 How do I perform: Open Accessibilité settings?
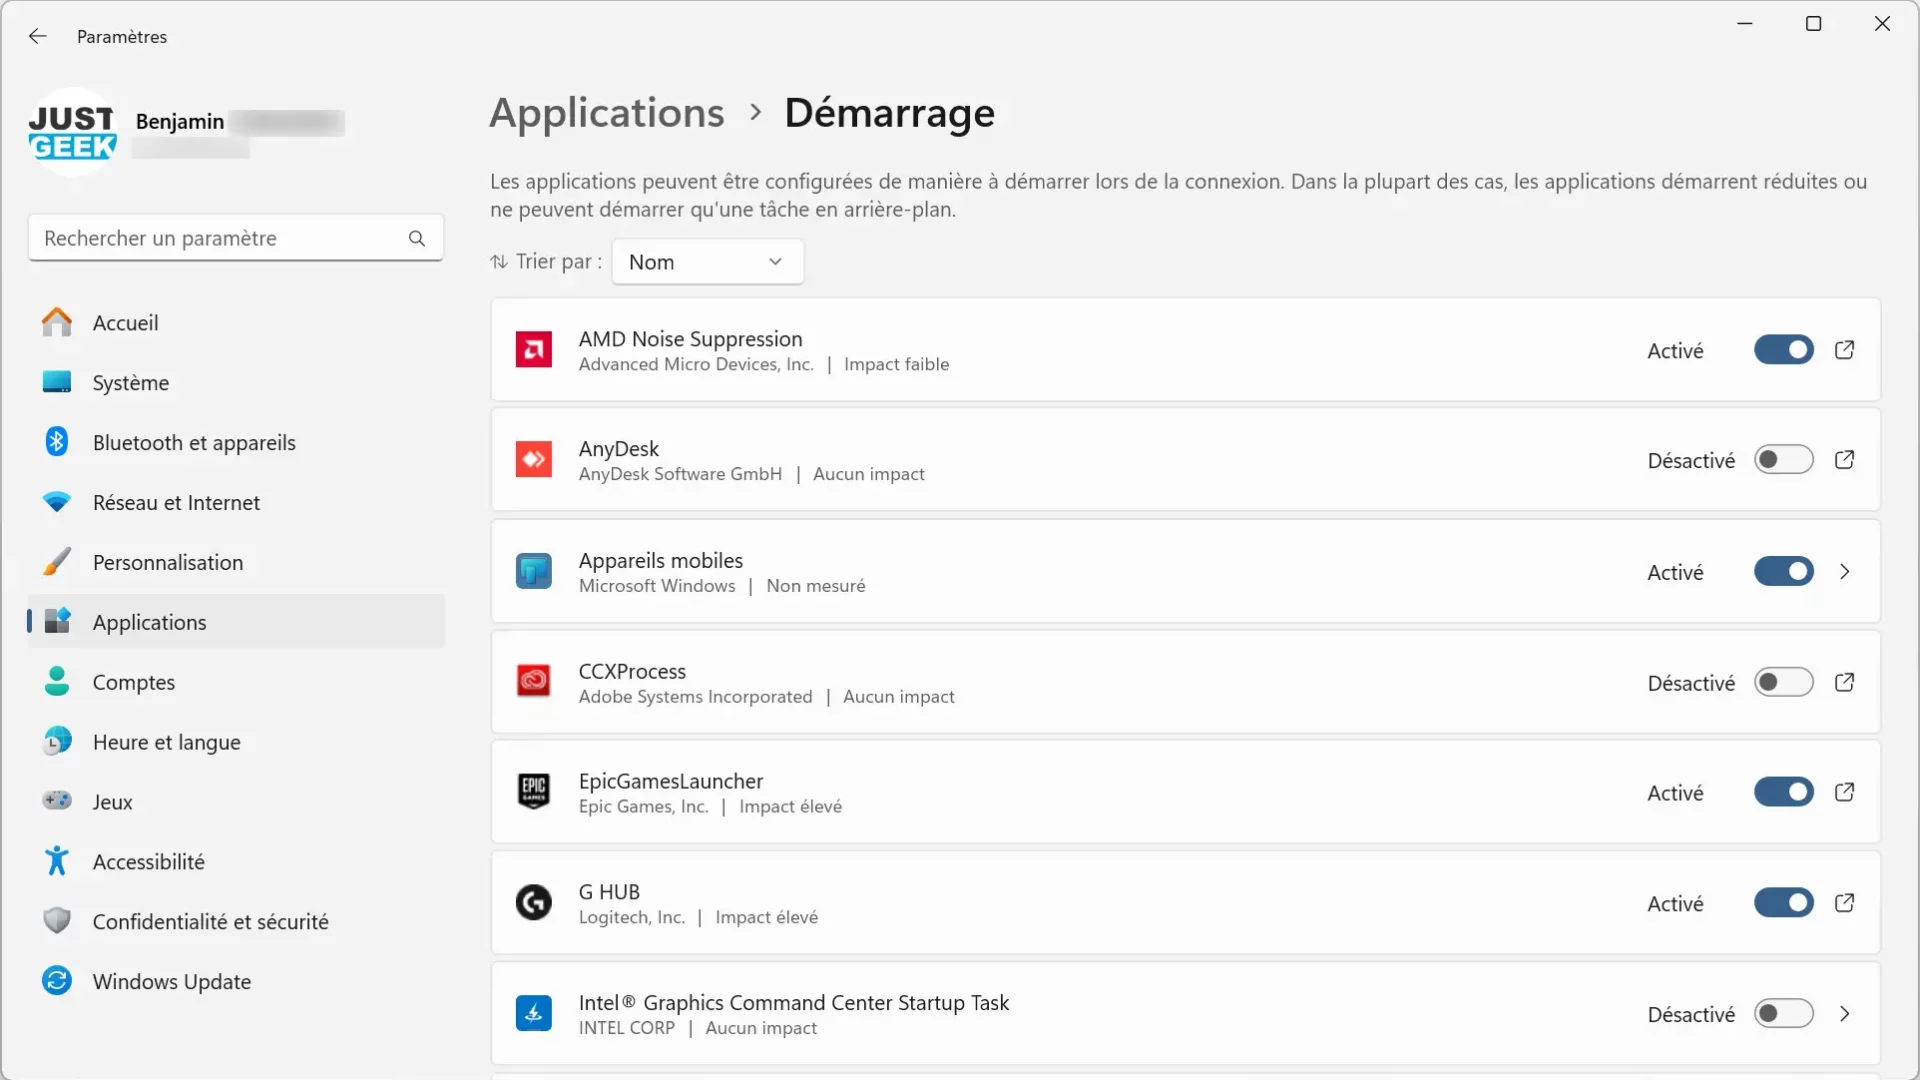click(x=236, y=862)
